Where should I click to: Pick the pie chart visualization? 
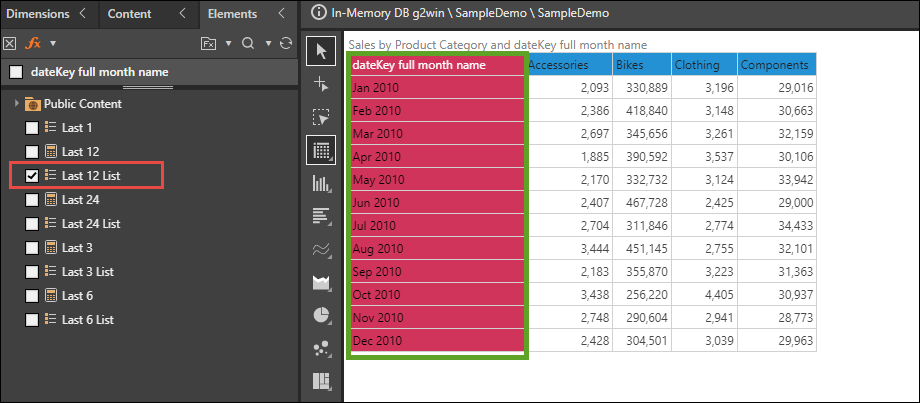click(x=321, y=315)
